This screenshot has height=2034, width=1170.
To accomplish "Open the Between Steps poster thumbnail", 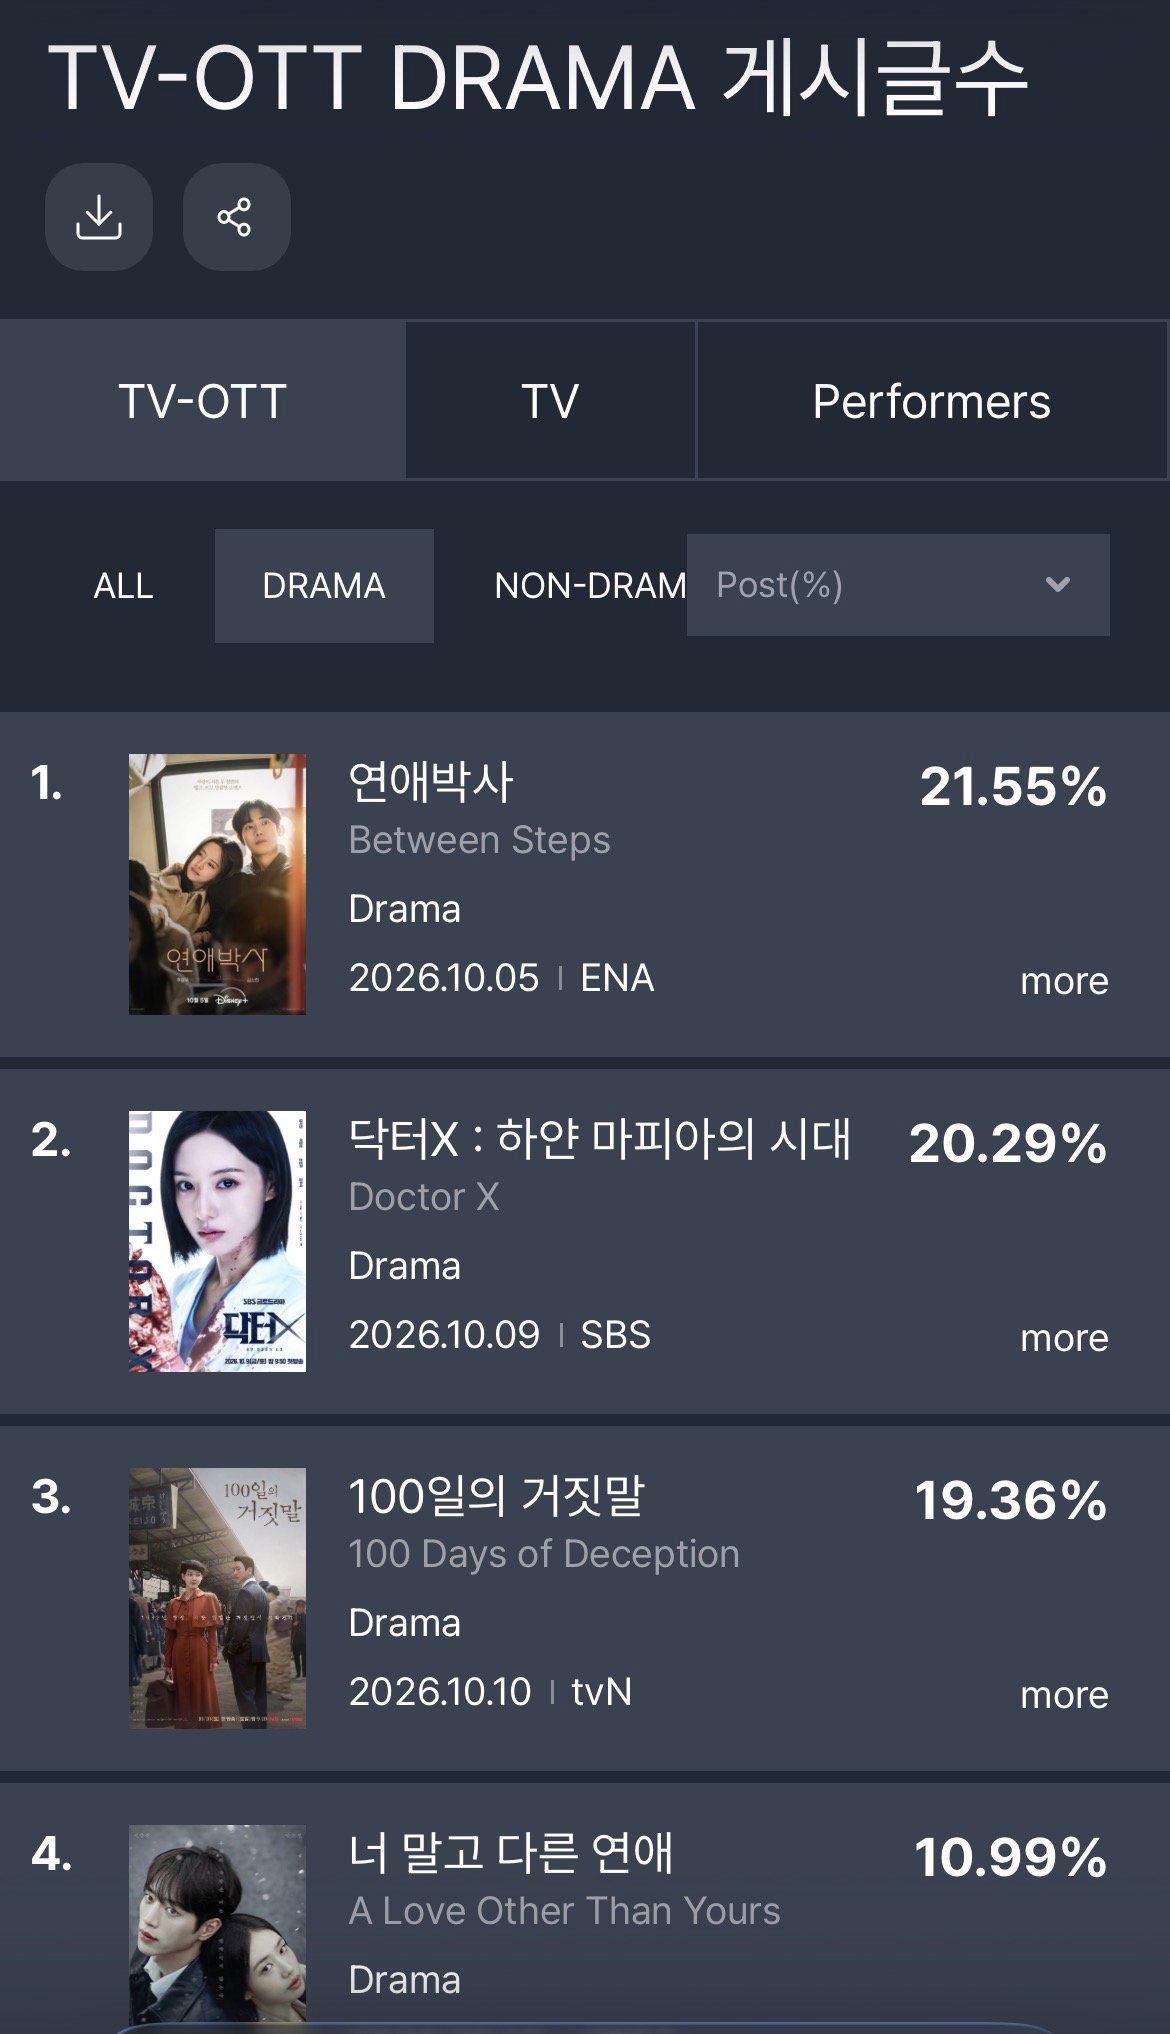I will [217, 884].
